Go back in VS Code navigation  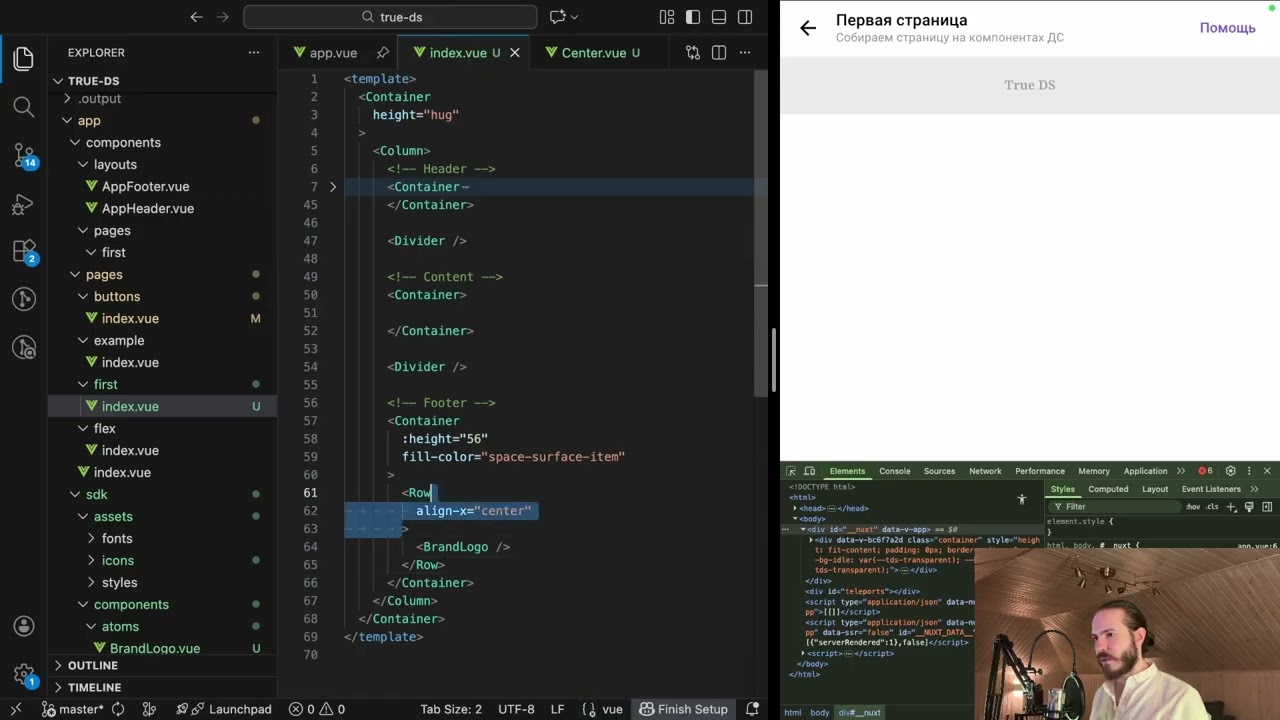coord(196,17)
